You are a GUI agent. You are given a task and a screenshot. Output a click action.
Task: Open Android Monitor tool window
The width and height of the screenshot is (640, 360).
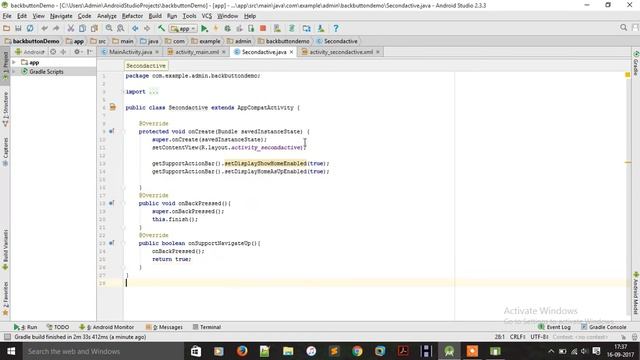pyautogui.click(x=106, y=327)
